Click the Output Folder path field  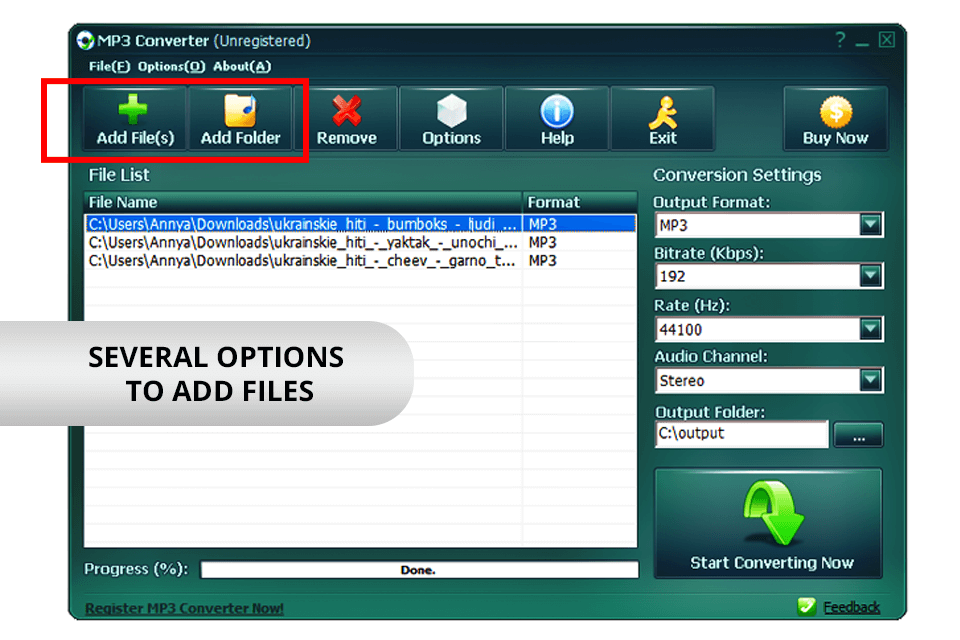[x=741, y=434]
